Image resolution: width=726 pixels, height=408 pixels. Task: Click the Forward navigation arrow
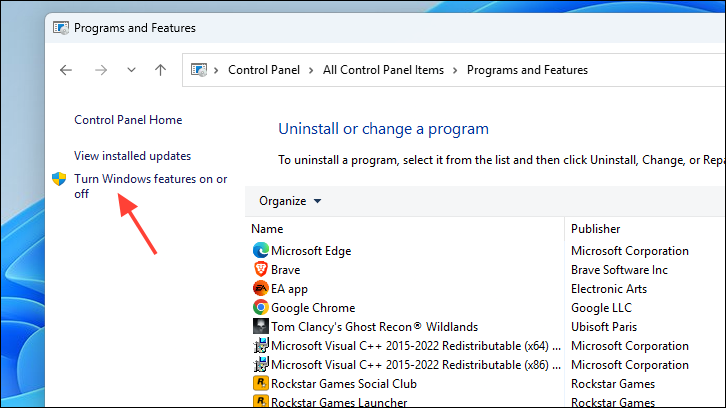coord(100,70)
